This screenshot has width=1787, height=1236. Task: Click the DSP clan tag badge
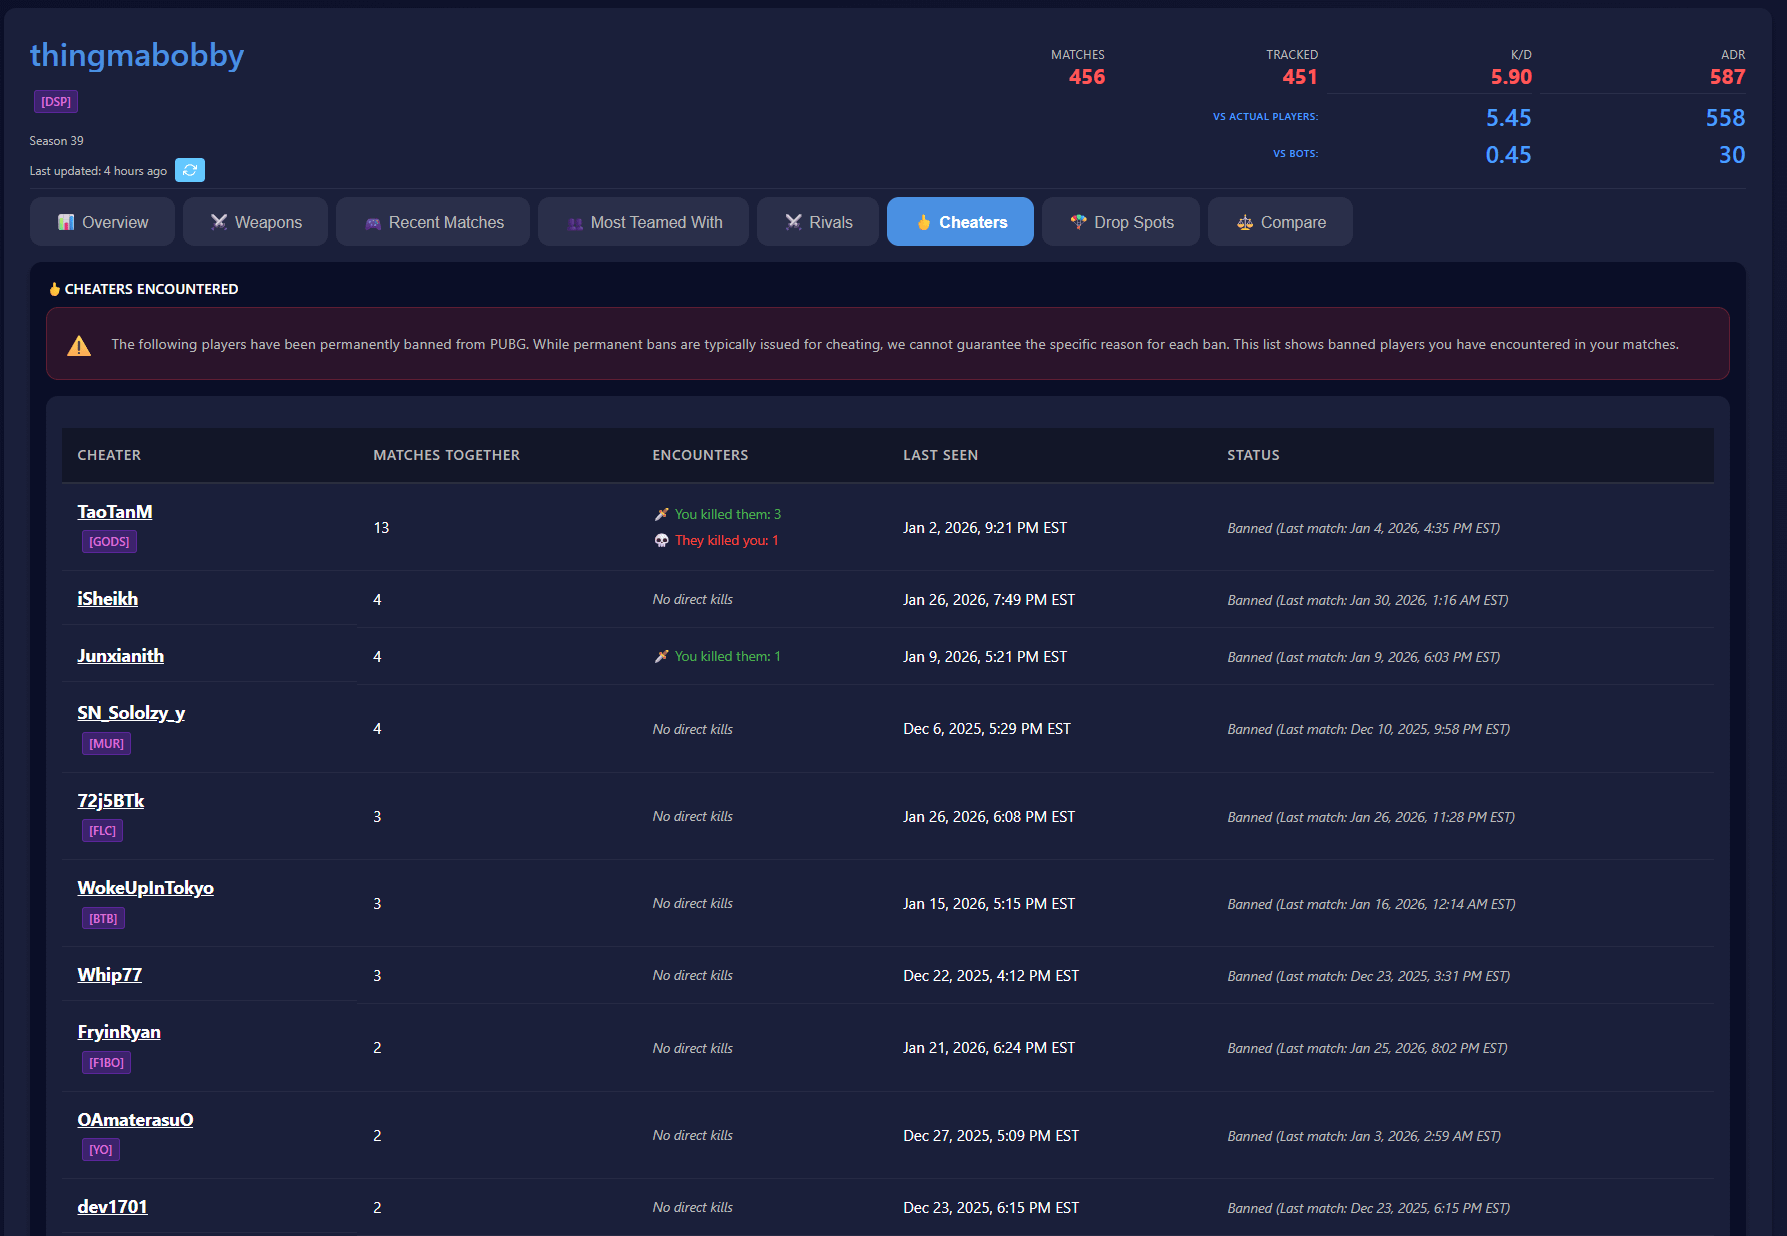point(56,102)
